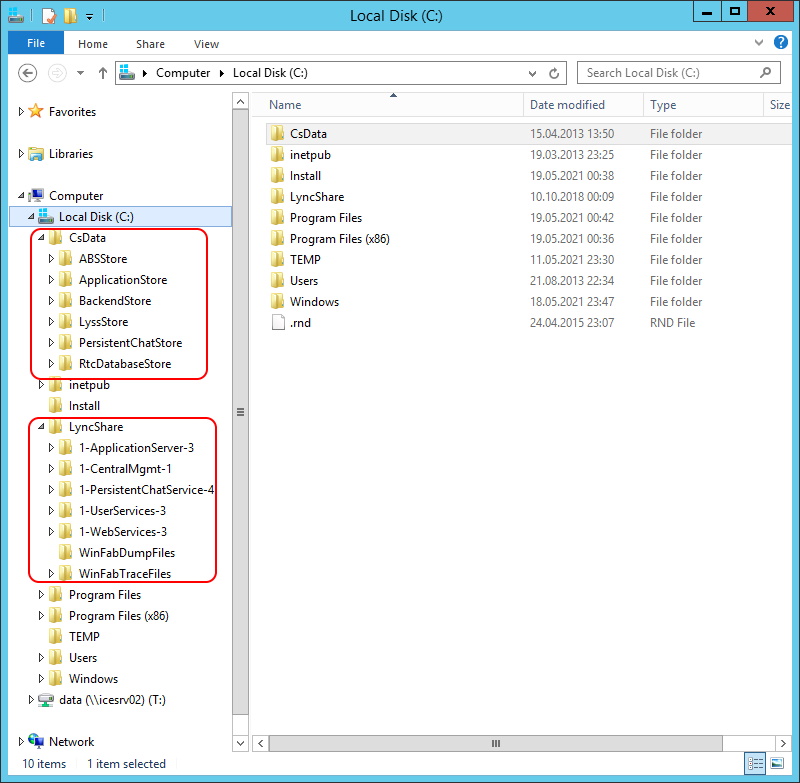Select the Network icon in tree
800x783 pixels.
click(36, 741)
